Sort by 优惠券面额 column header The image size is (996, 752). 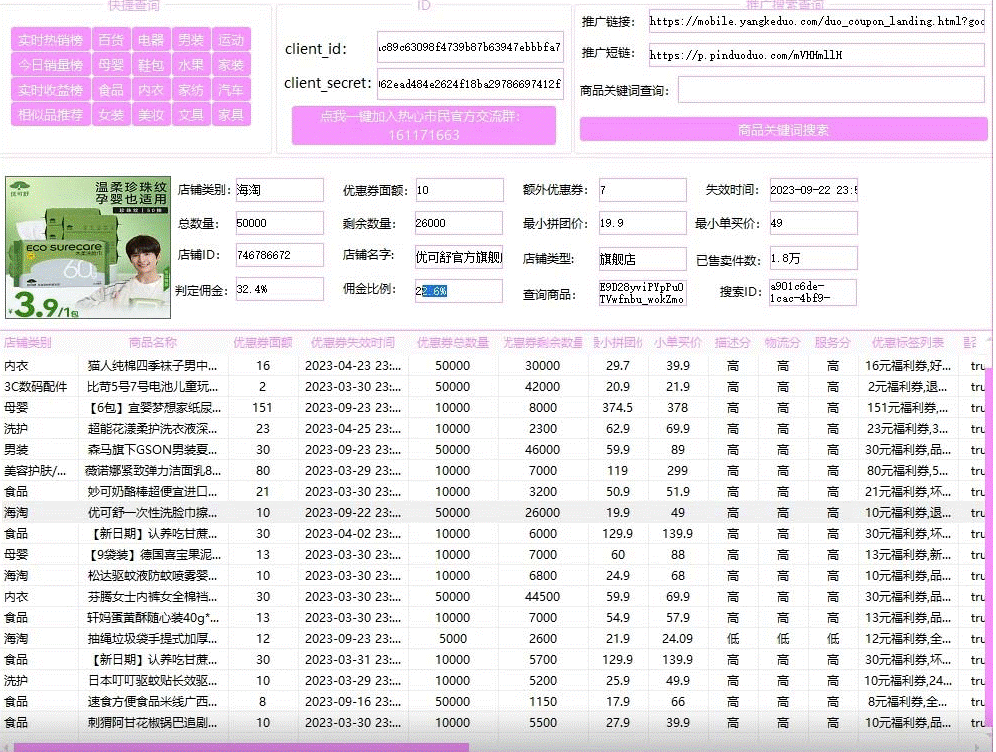pos(263,342)
